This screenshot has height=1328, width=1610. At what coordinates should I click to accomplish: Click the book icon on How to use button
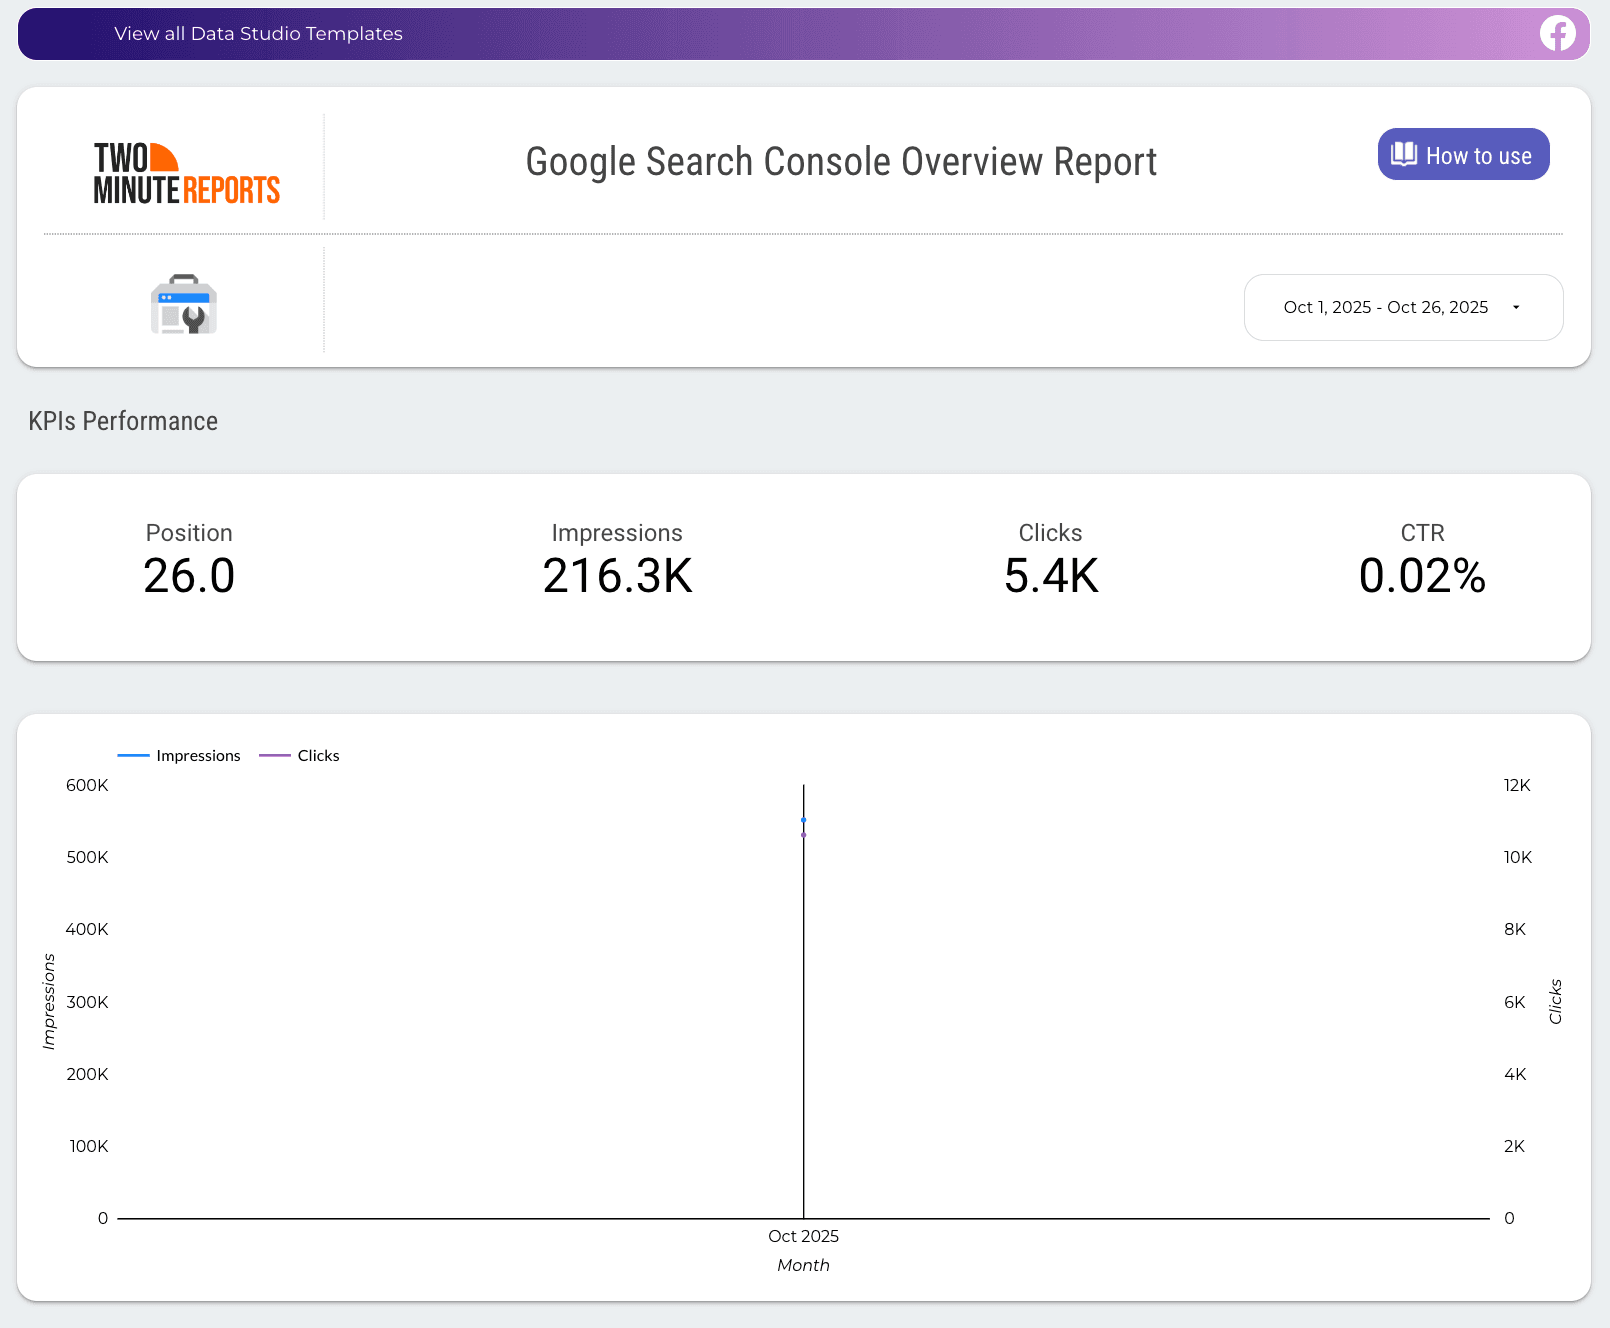[x=1404, y=154]
